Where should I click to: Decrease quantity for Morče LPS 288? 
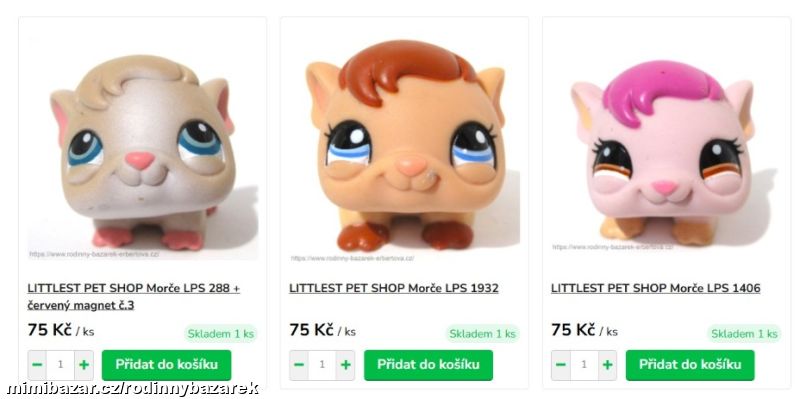click(x=37, y=365)
